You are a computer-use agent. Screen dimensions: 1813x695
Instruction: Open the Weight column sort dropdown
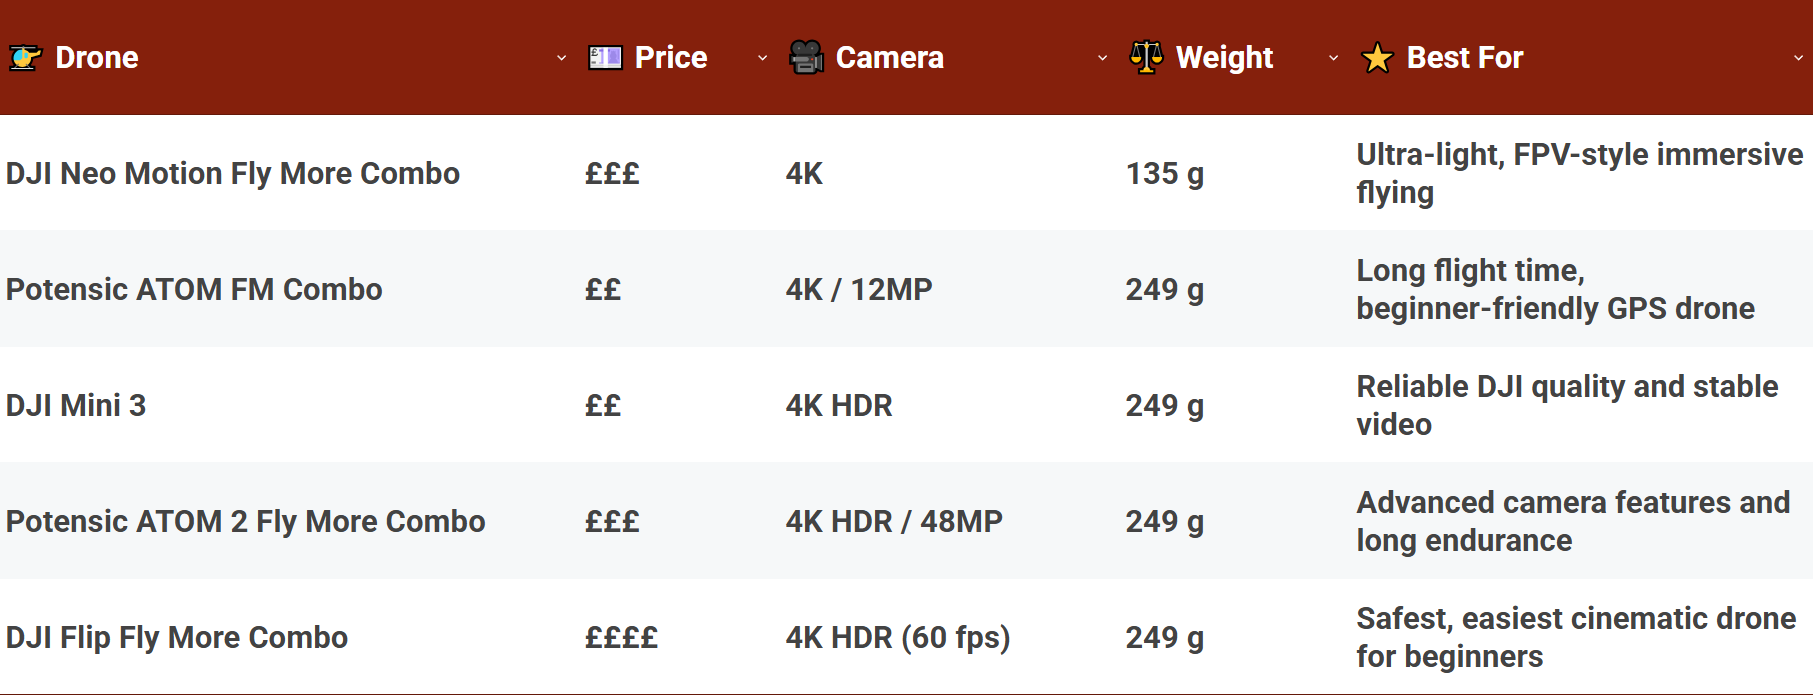pos(1333,59)
